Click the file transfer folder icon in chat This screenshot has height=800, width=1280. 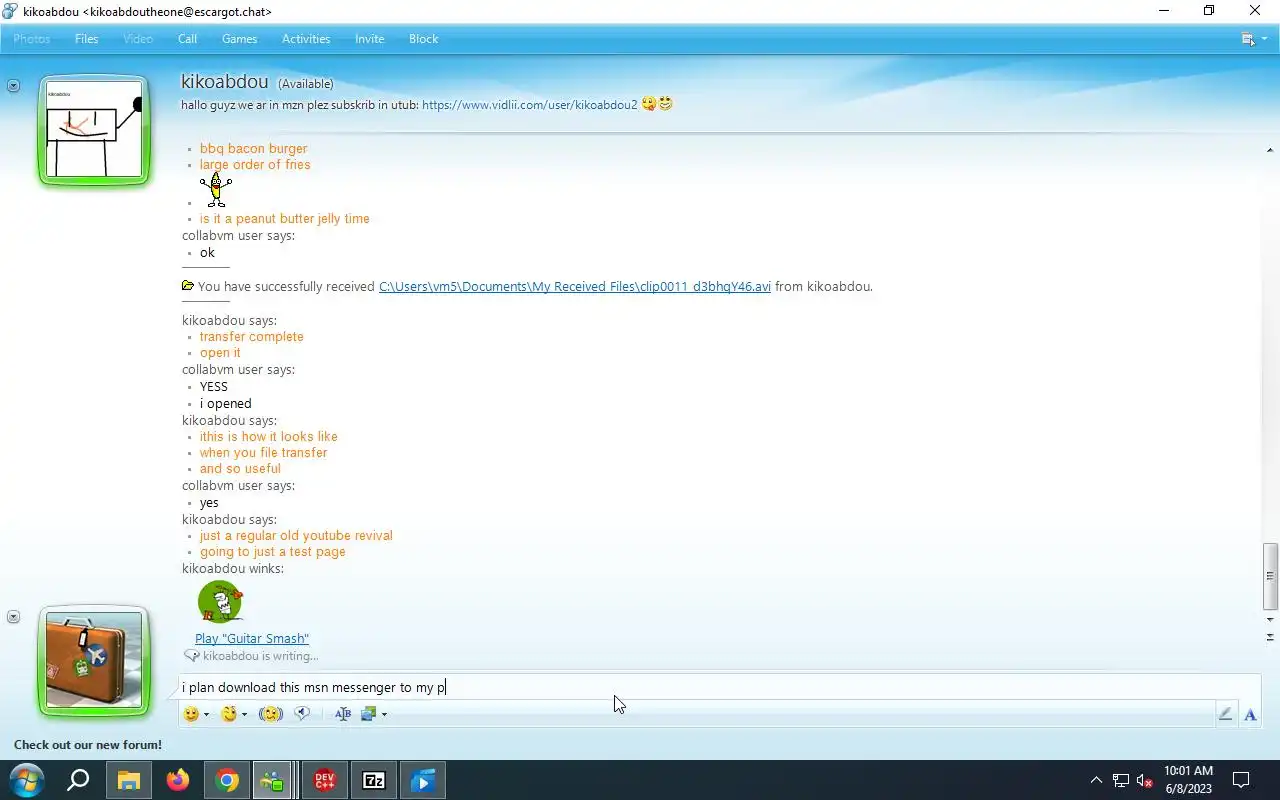pos(188,286)
